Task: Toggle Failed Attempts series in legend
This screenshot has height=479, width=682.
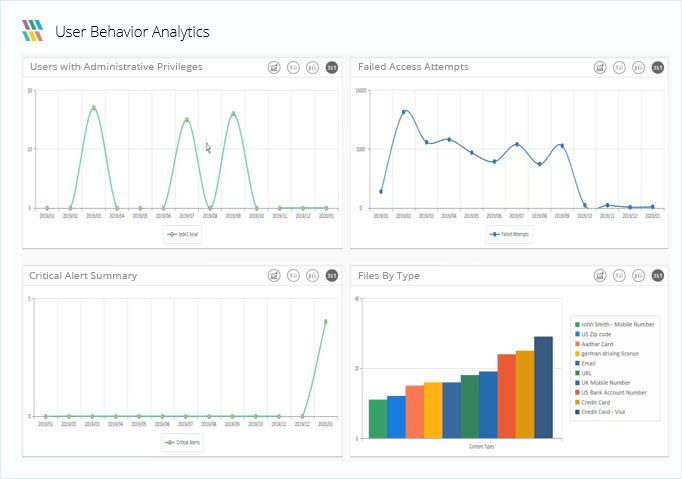Action: pyautogui.click(x=509, y=234)
